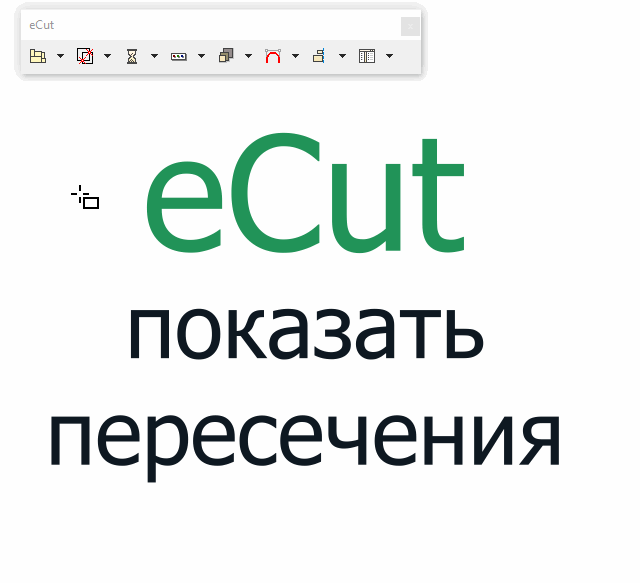The image size is (640, 583).
Task: Close the eCut toolbar window
Action: click(410, 27)
